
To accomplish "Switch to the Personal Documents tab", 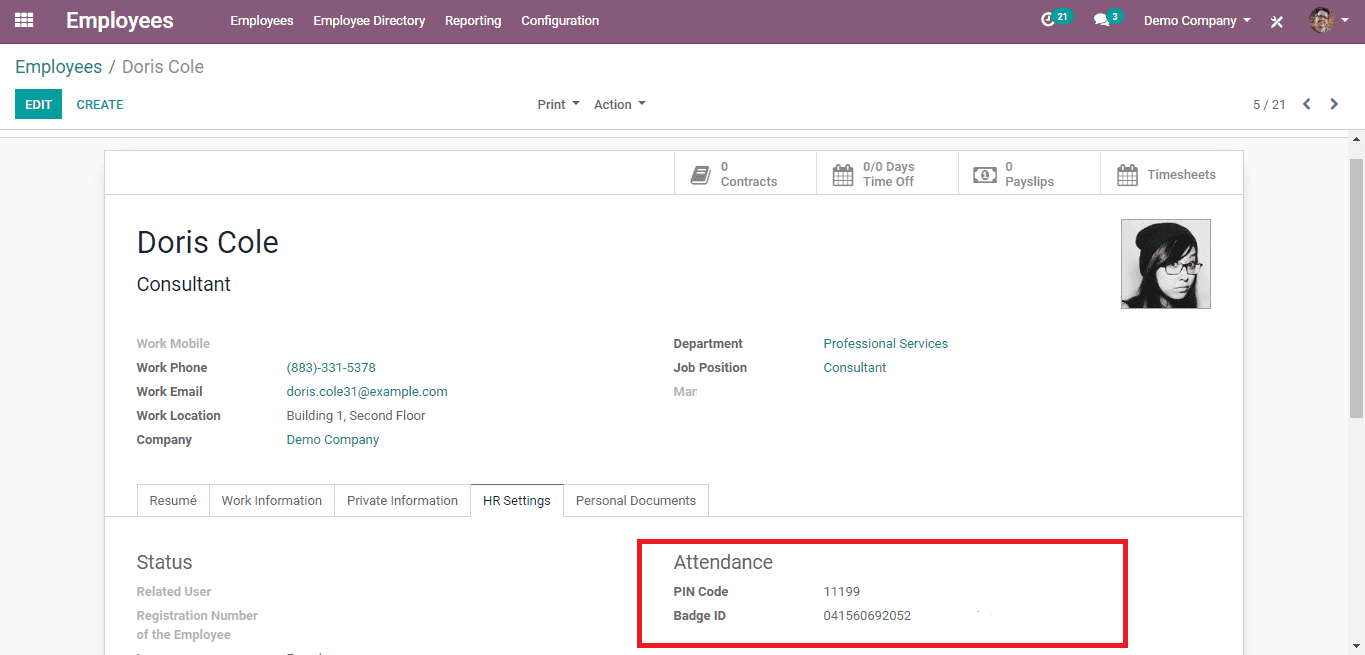I will point(636,500).
